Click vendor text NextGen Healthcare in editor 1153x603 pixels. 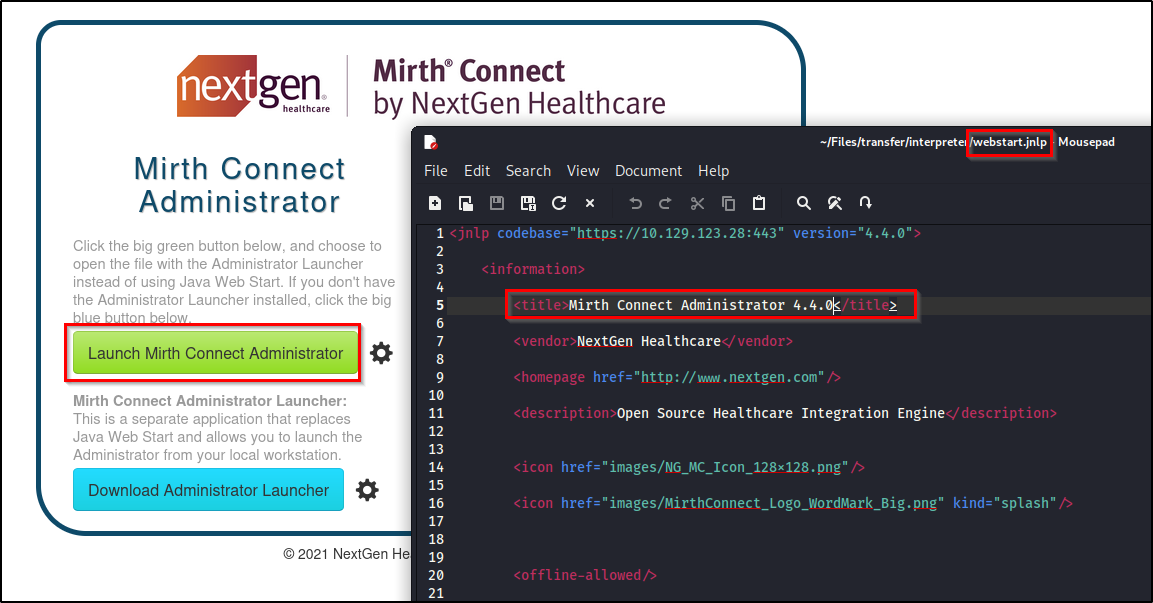[x=649, y=341]
